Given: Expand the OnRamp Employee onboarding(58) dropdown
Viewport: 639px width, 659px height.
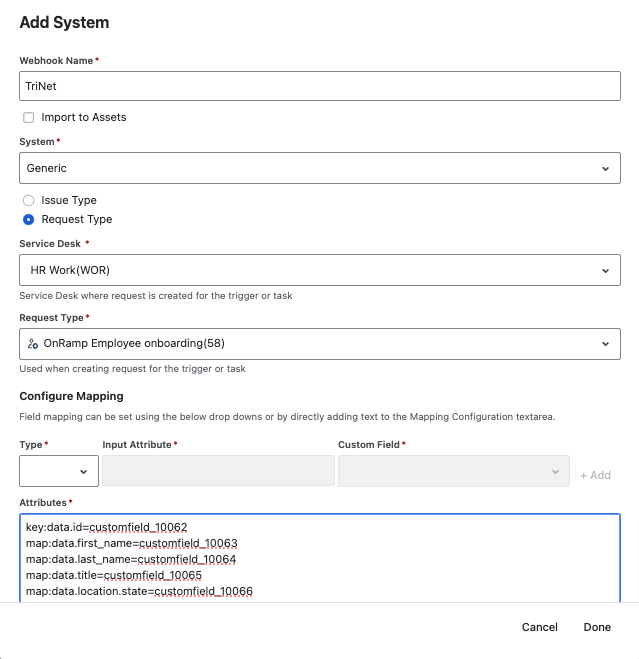Looking at the screenshot, I should (x=320, y=344).
